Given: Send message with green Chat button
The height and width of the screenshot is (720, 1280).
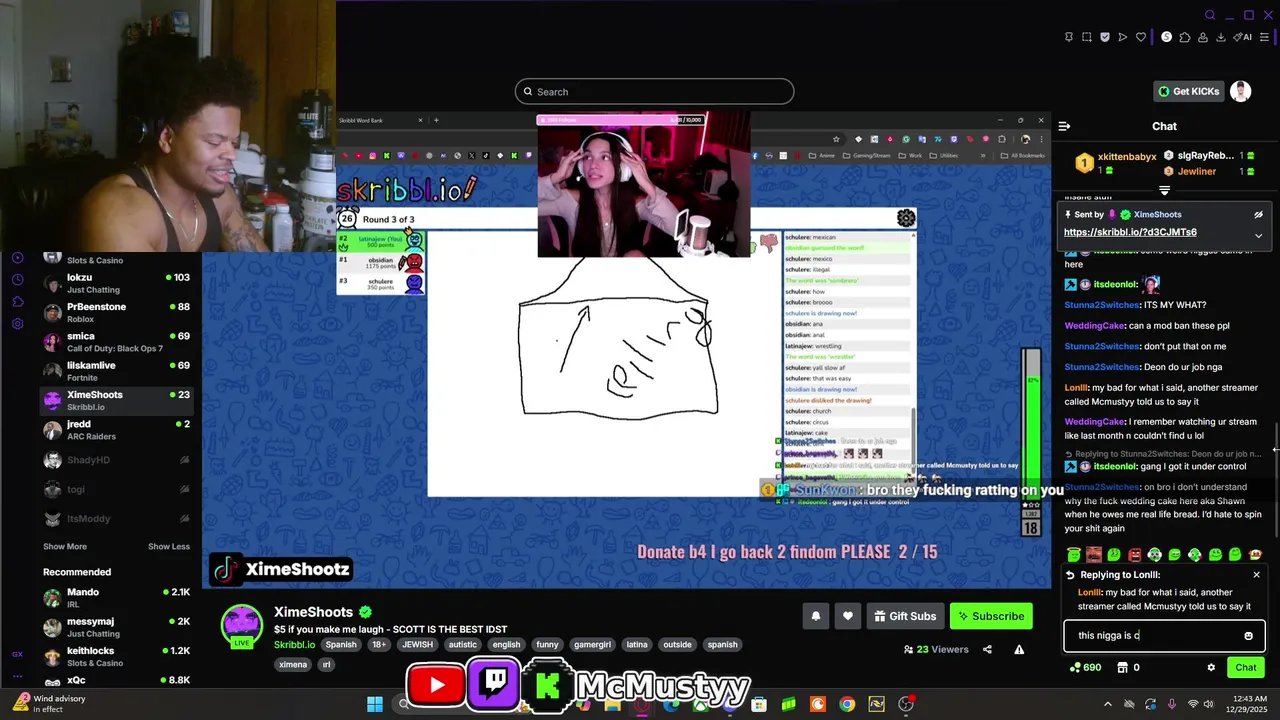Looking at the screenshot, I should tap(1246, 667).
